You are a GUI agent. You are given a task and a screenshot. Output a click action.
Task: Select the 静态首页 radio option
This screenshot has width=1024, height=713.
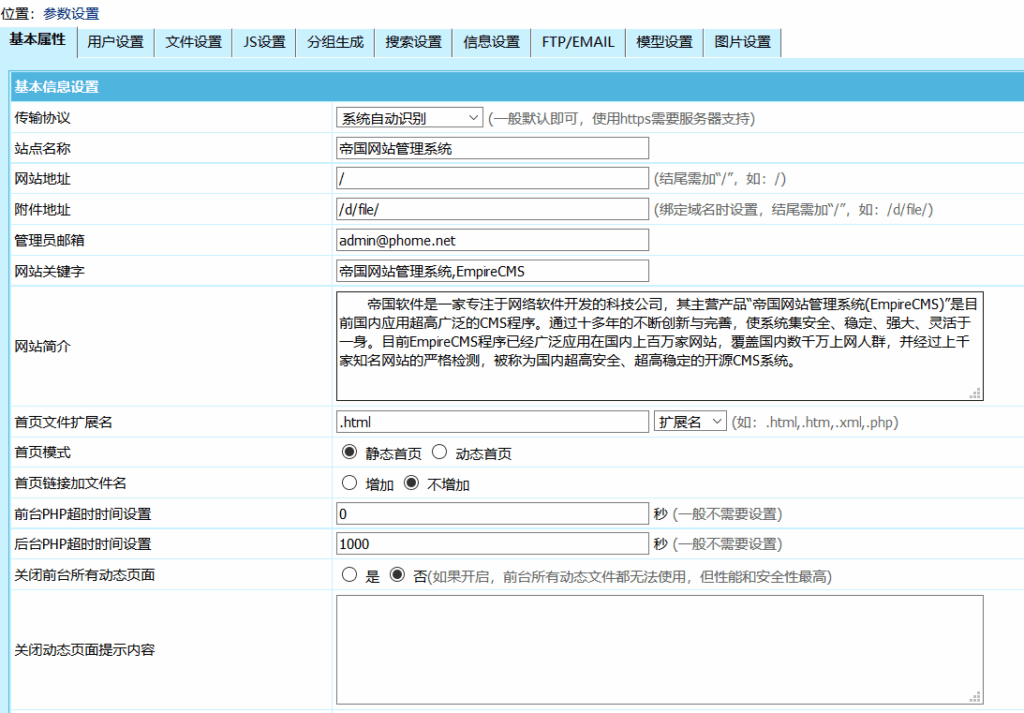point(349,453)
